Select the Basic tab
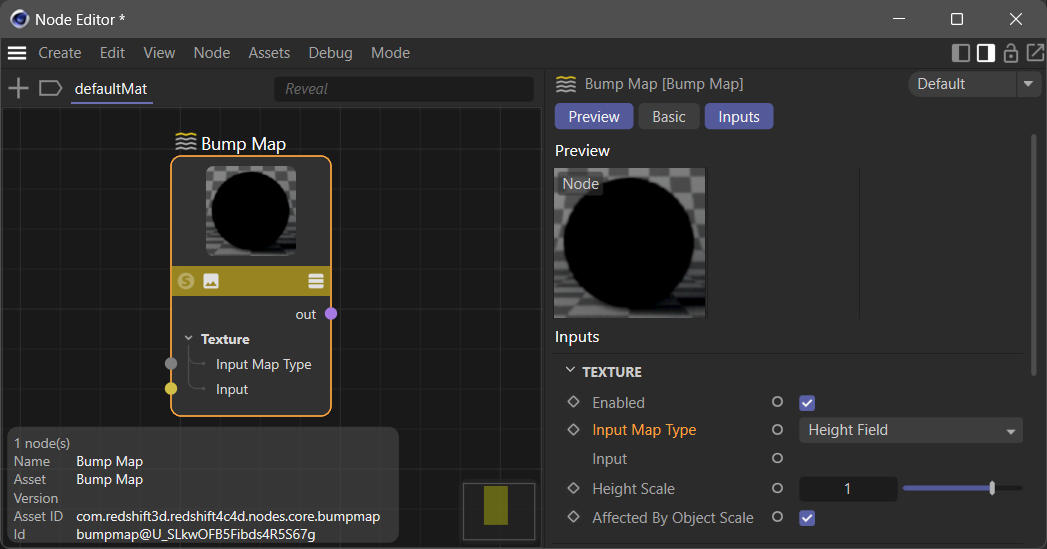This screenshot has width=1047, height=549. (x=669, y=117)
